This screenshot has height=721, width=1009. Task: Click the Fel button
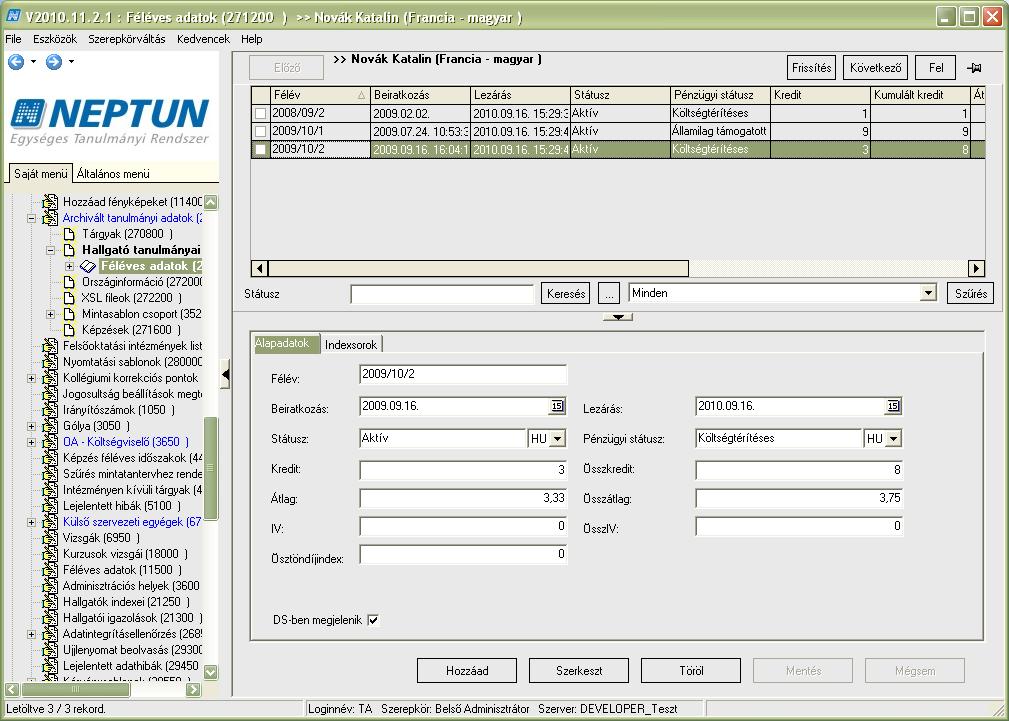tap(936, 68)
